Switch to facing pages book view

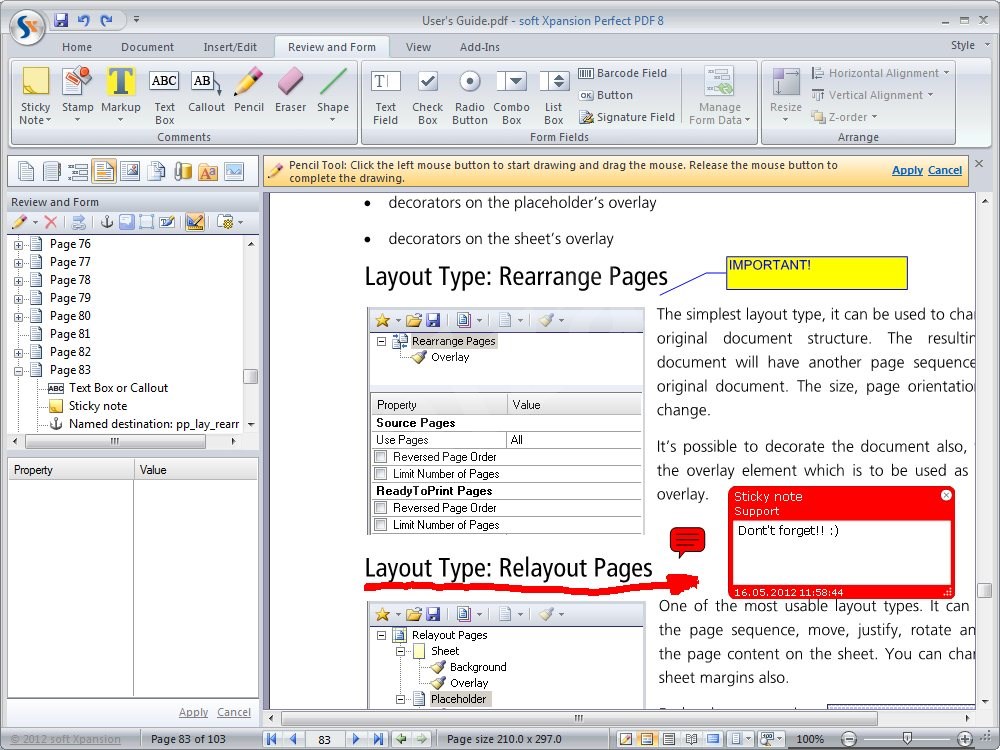click(691, 739)
